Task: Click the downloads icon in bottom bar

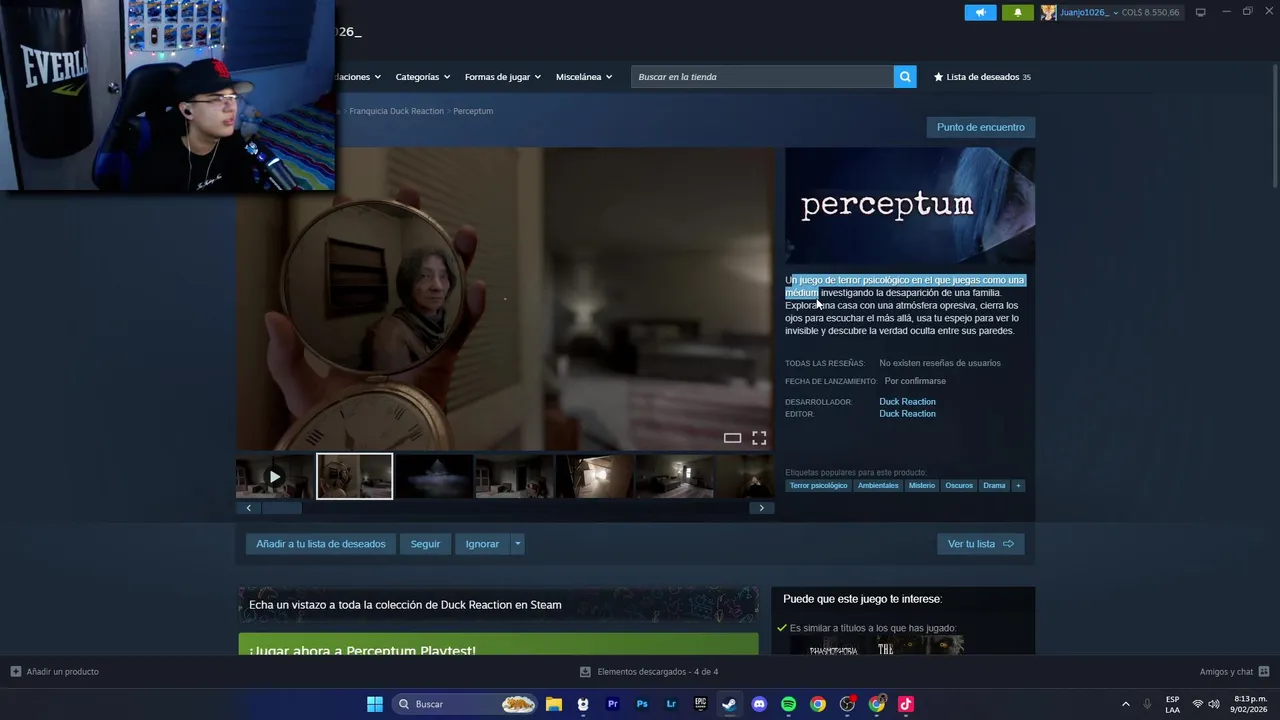Action: coord(585,671)
